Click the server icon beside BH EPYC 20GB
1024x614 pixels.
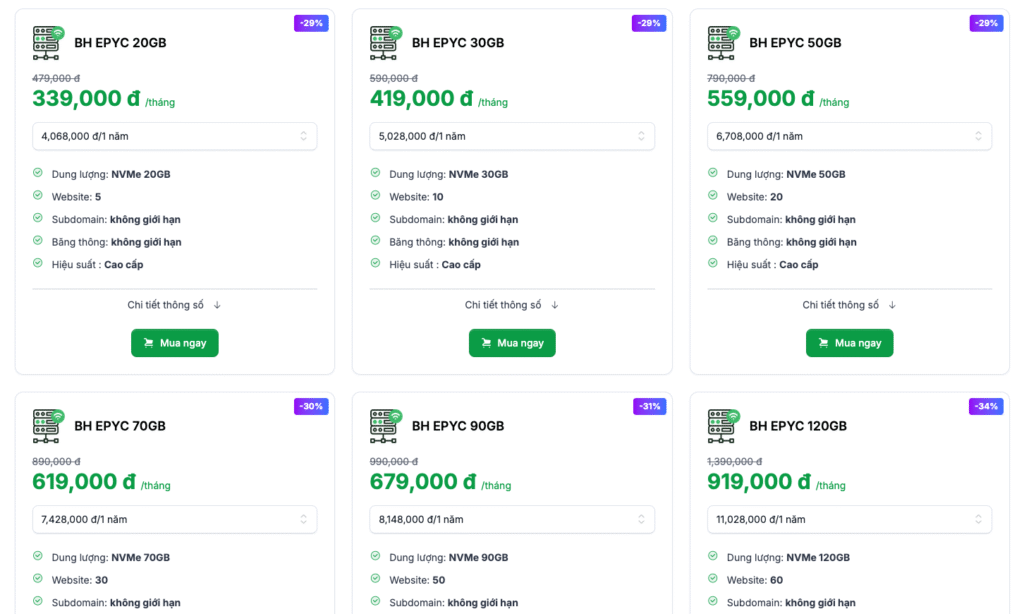pos(47,42)
